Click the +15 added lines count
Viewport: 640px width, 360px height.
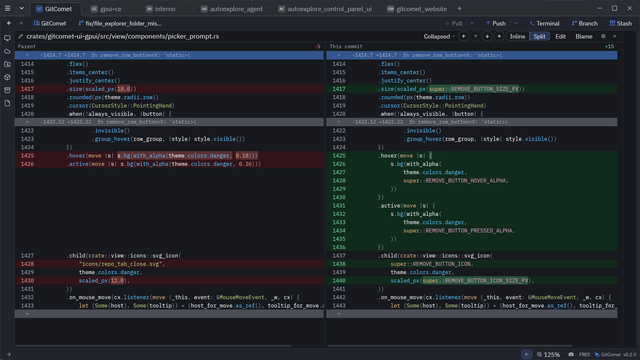point(609,47)
